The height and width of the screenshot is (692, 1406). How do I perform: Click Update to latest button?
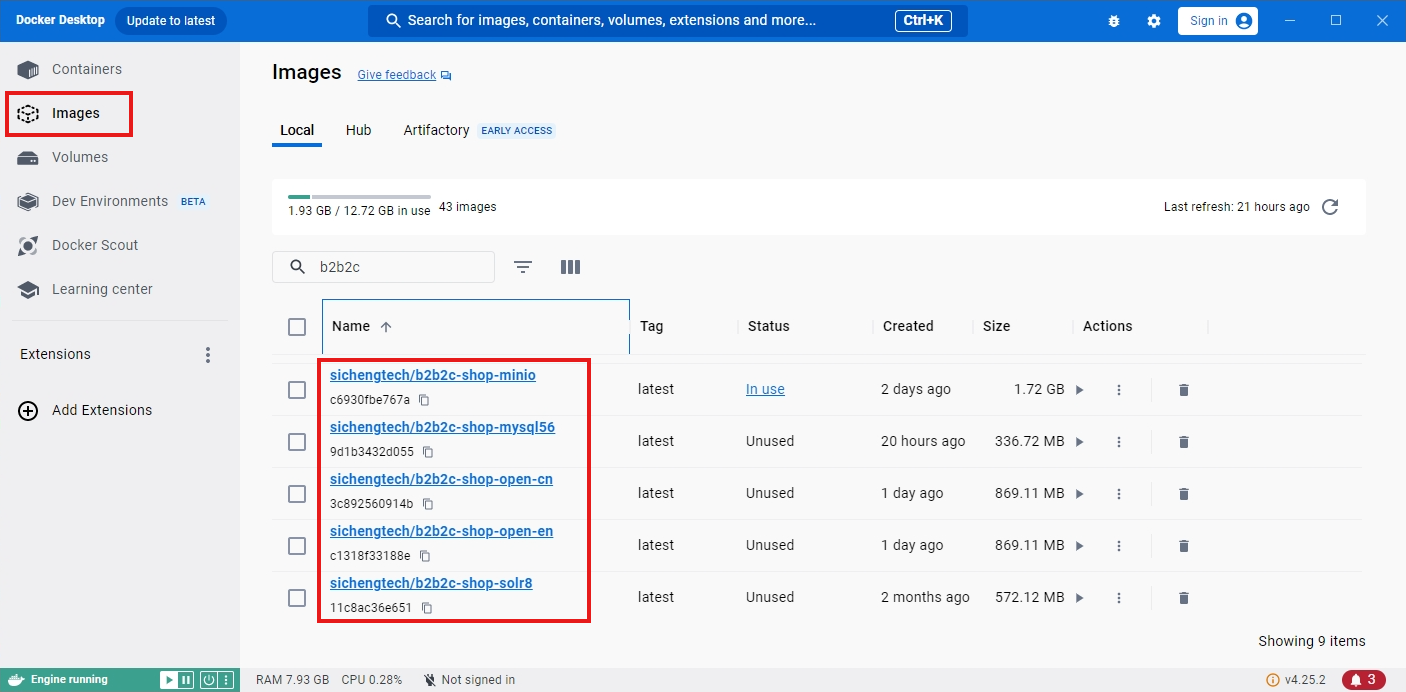171,21
